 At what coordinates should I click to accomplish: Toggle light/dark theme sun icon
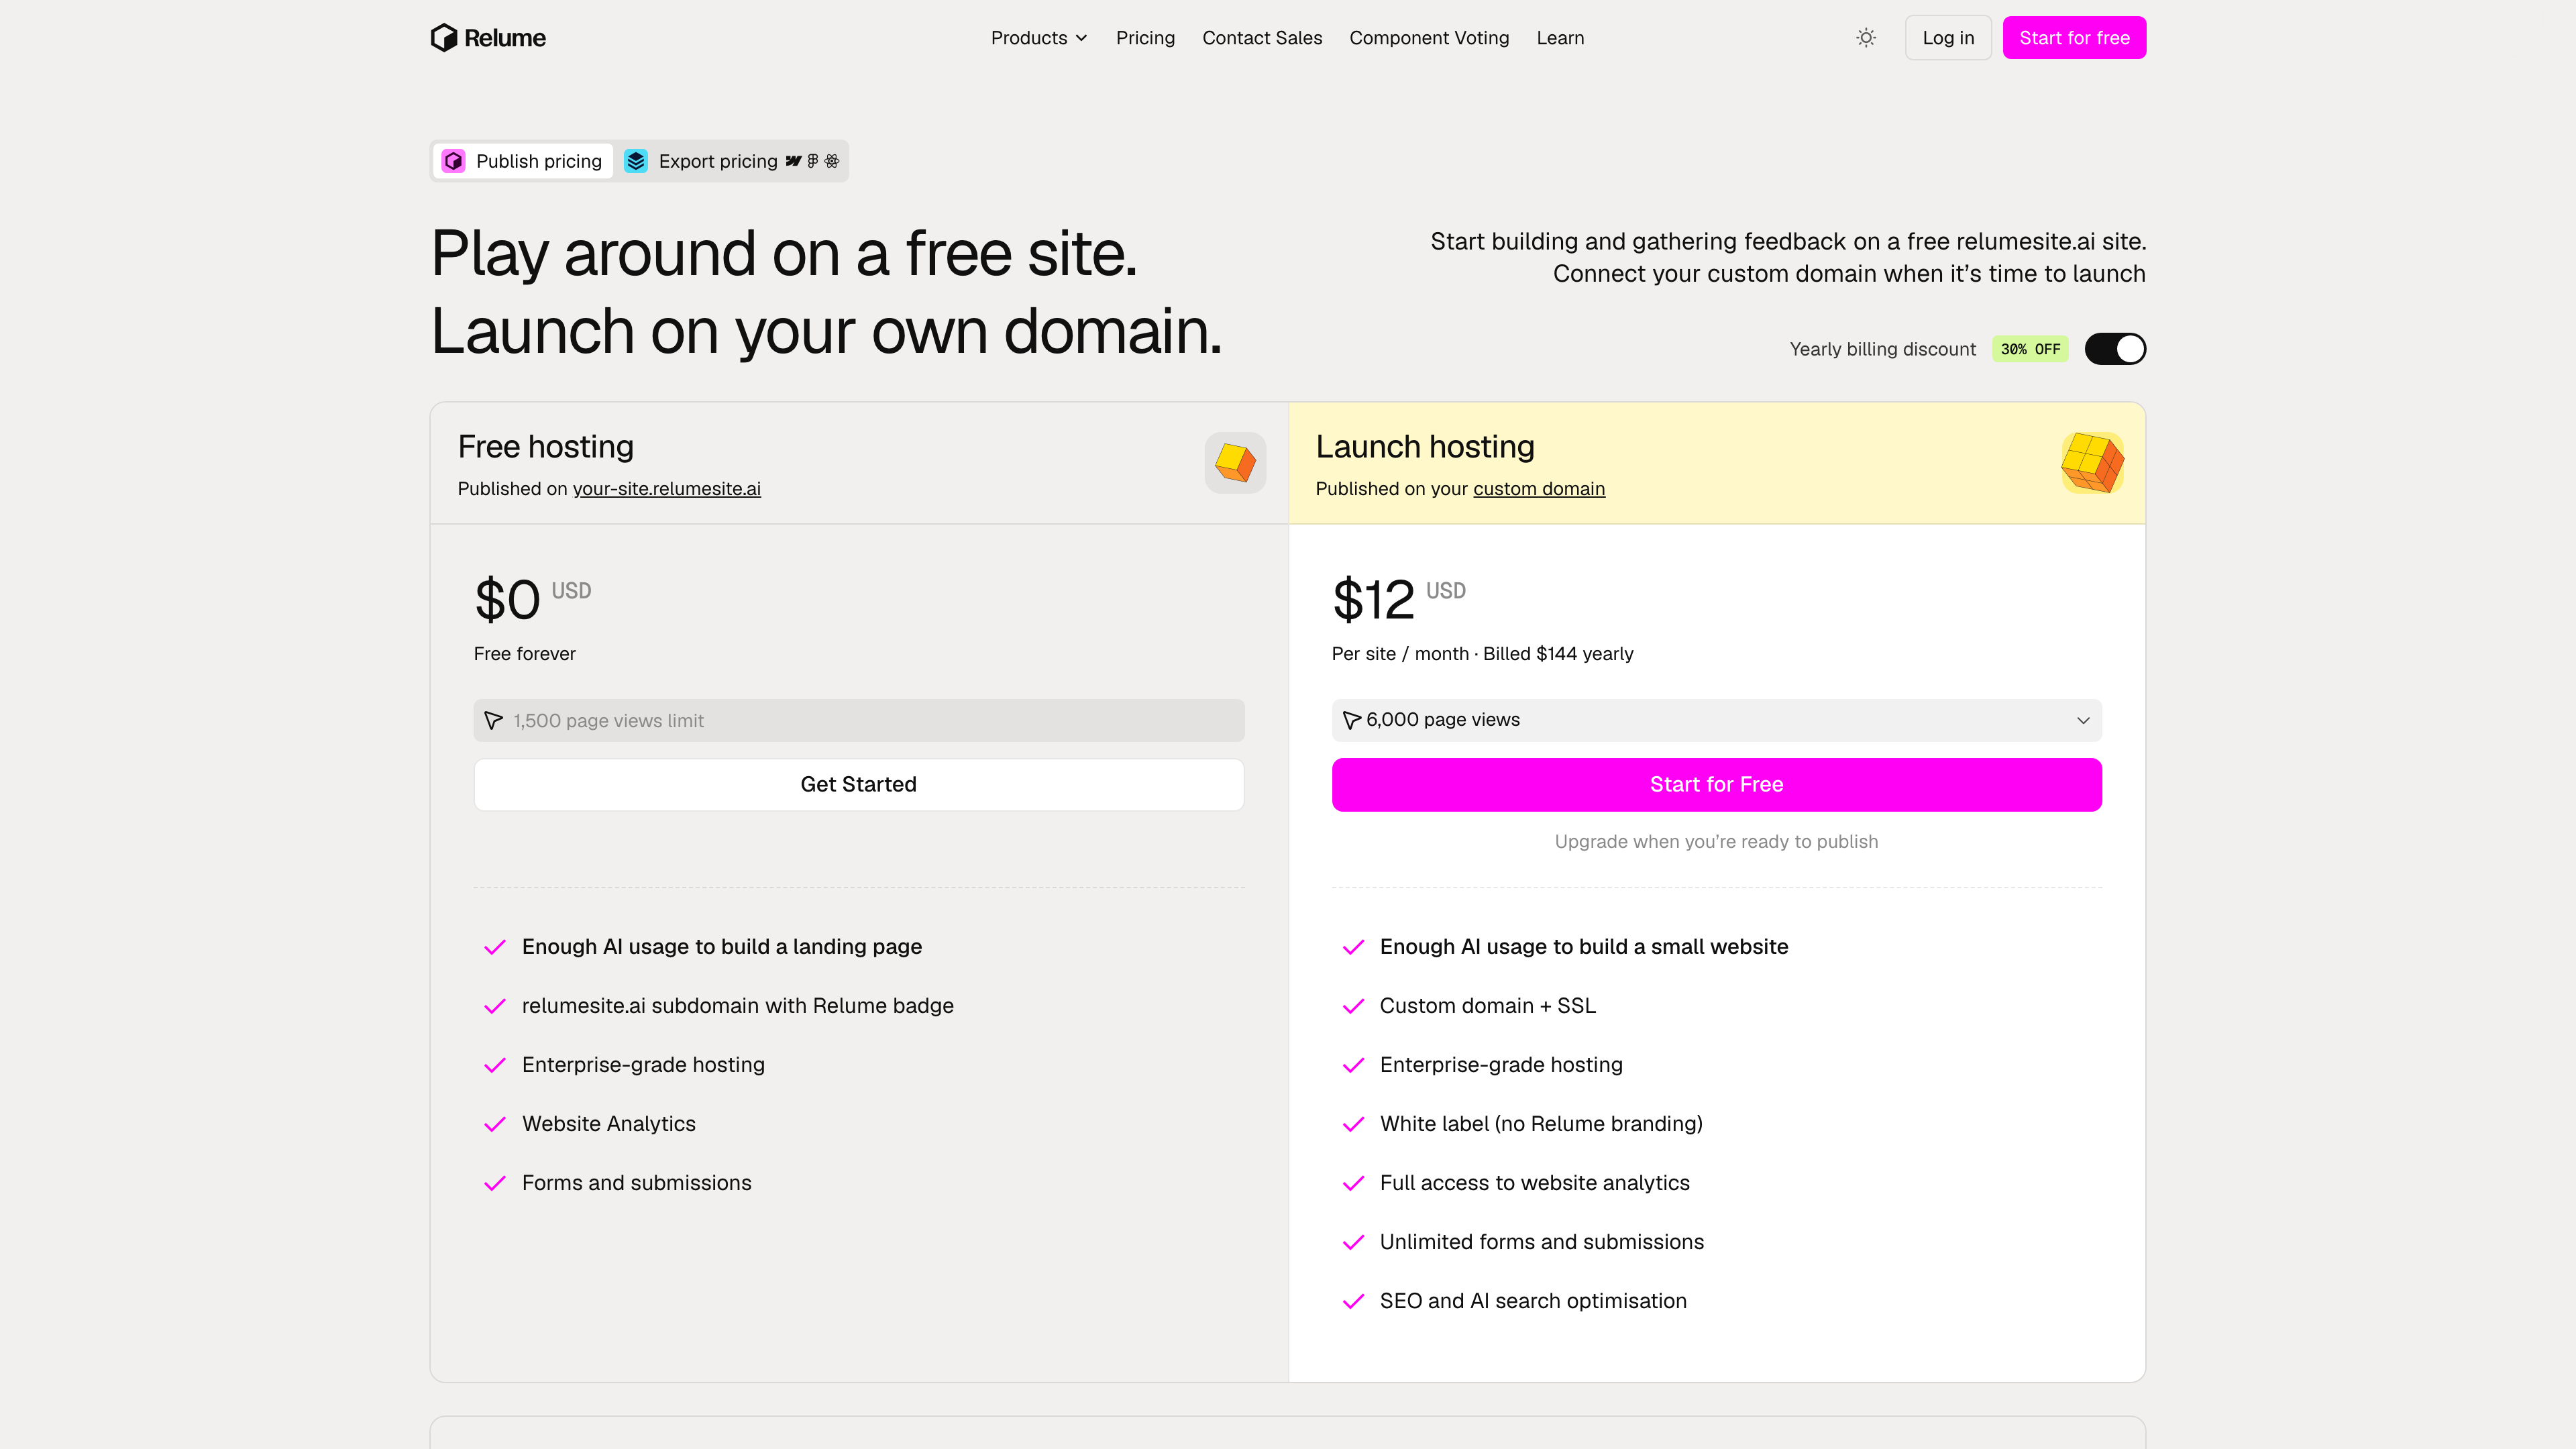[x=1866, y=38]
